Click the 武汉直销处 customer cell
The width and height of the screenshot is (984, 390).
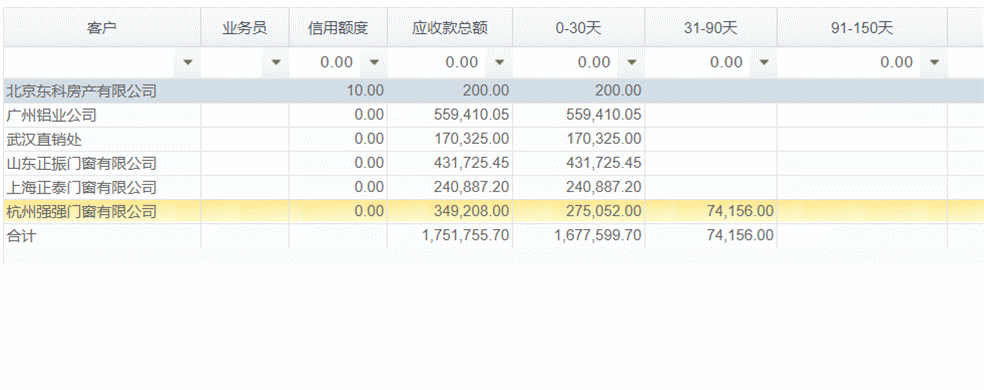102,139
